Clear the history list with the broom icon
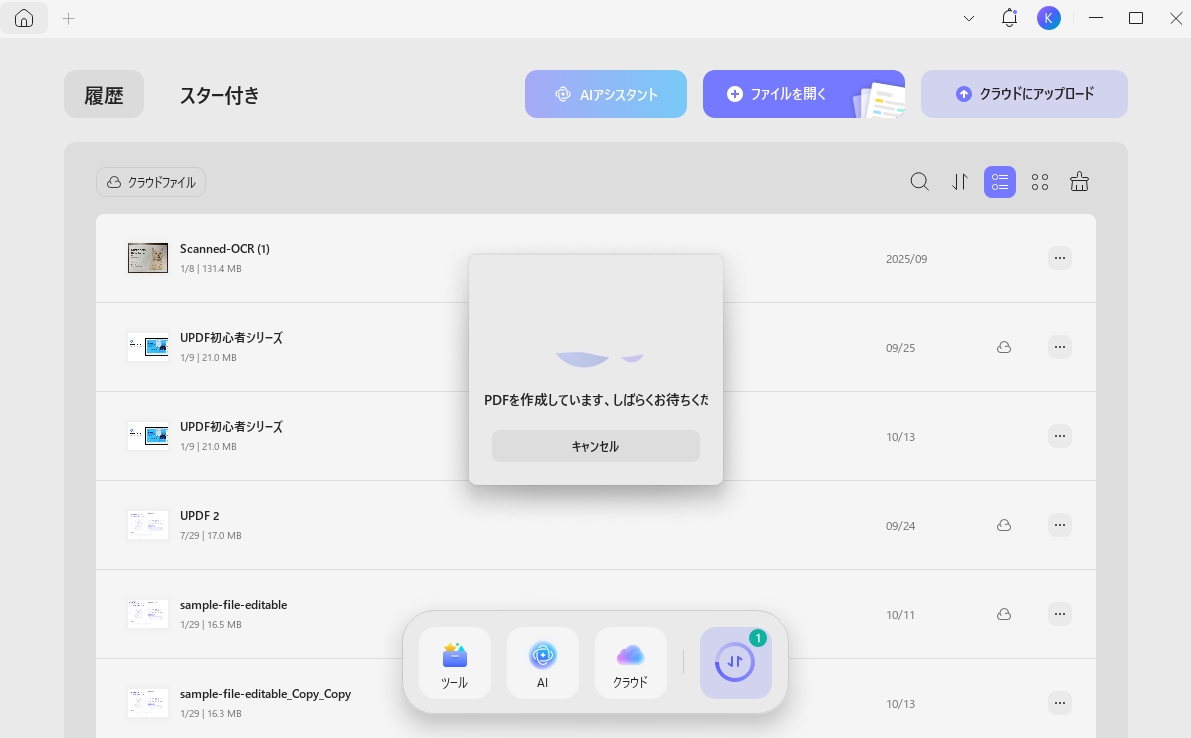 (1079, 182)
